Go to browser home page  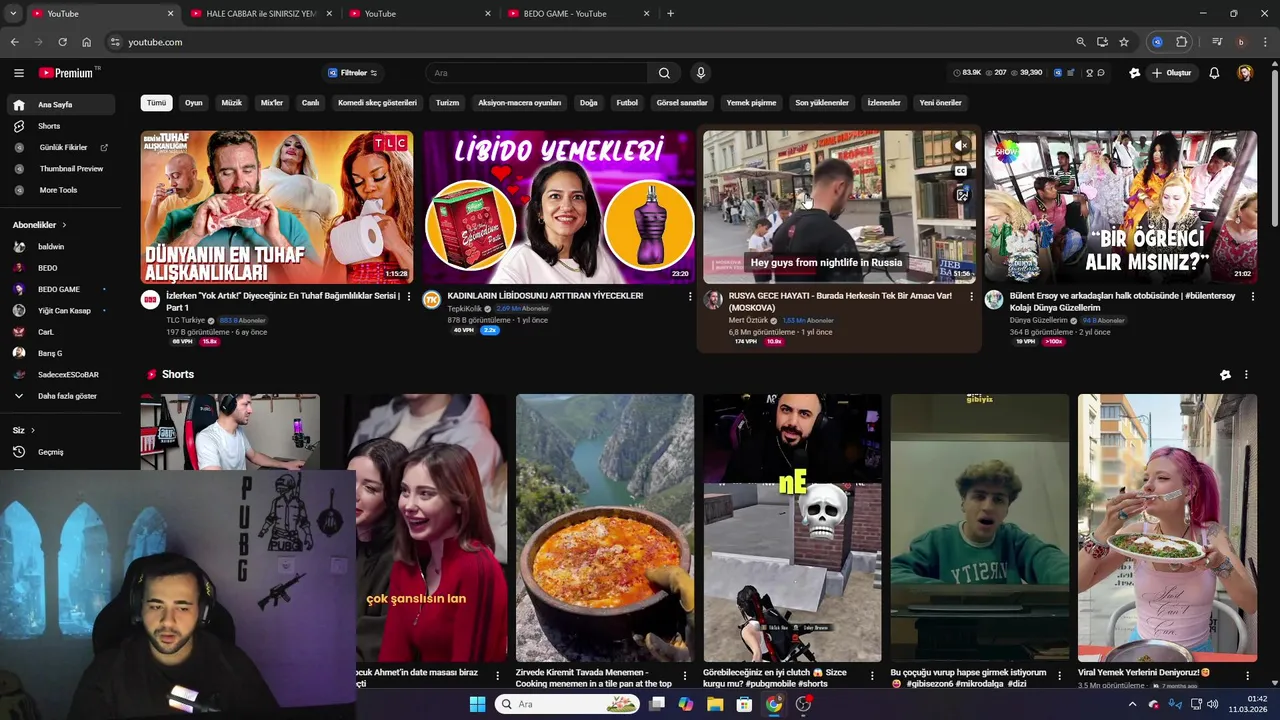tap(86, 42)
